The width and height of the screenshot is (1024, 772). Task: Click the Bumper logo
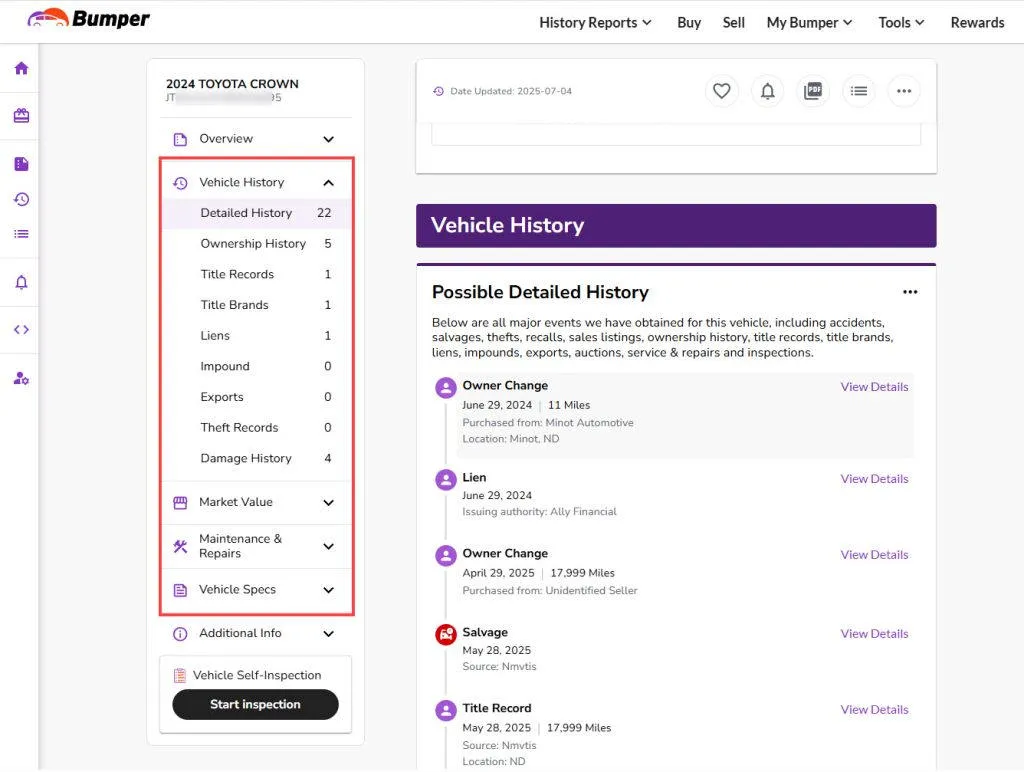(89, 18)
